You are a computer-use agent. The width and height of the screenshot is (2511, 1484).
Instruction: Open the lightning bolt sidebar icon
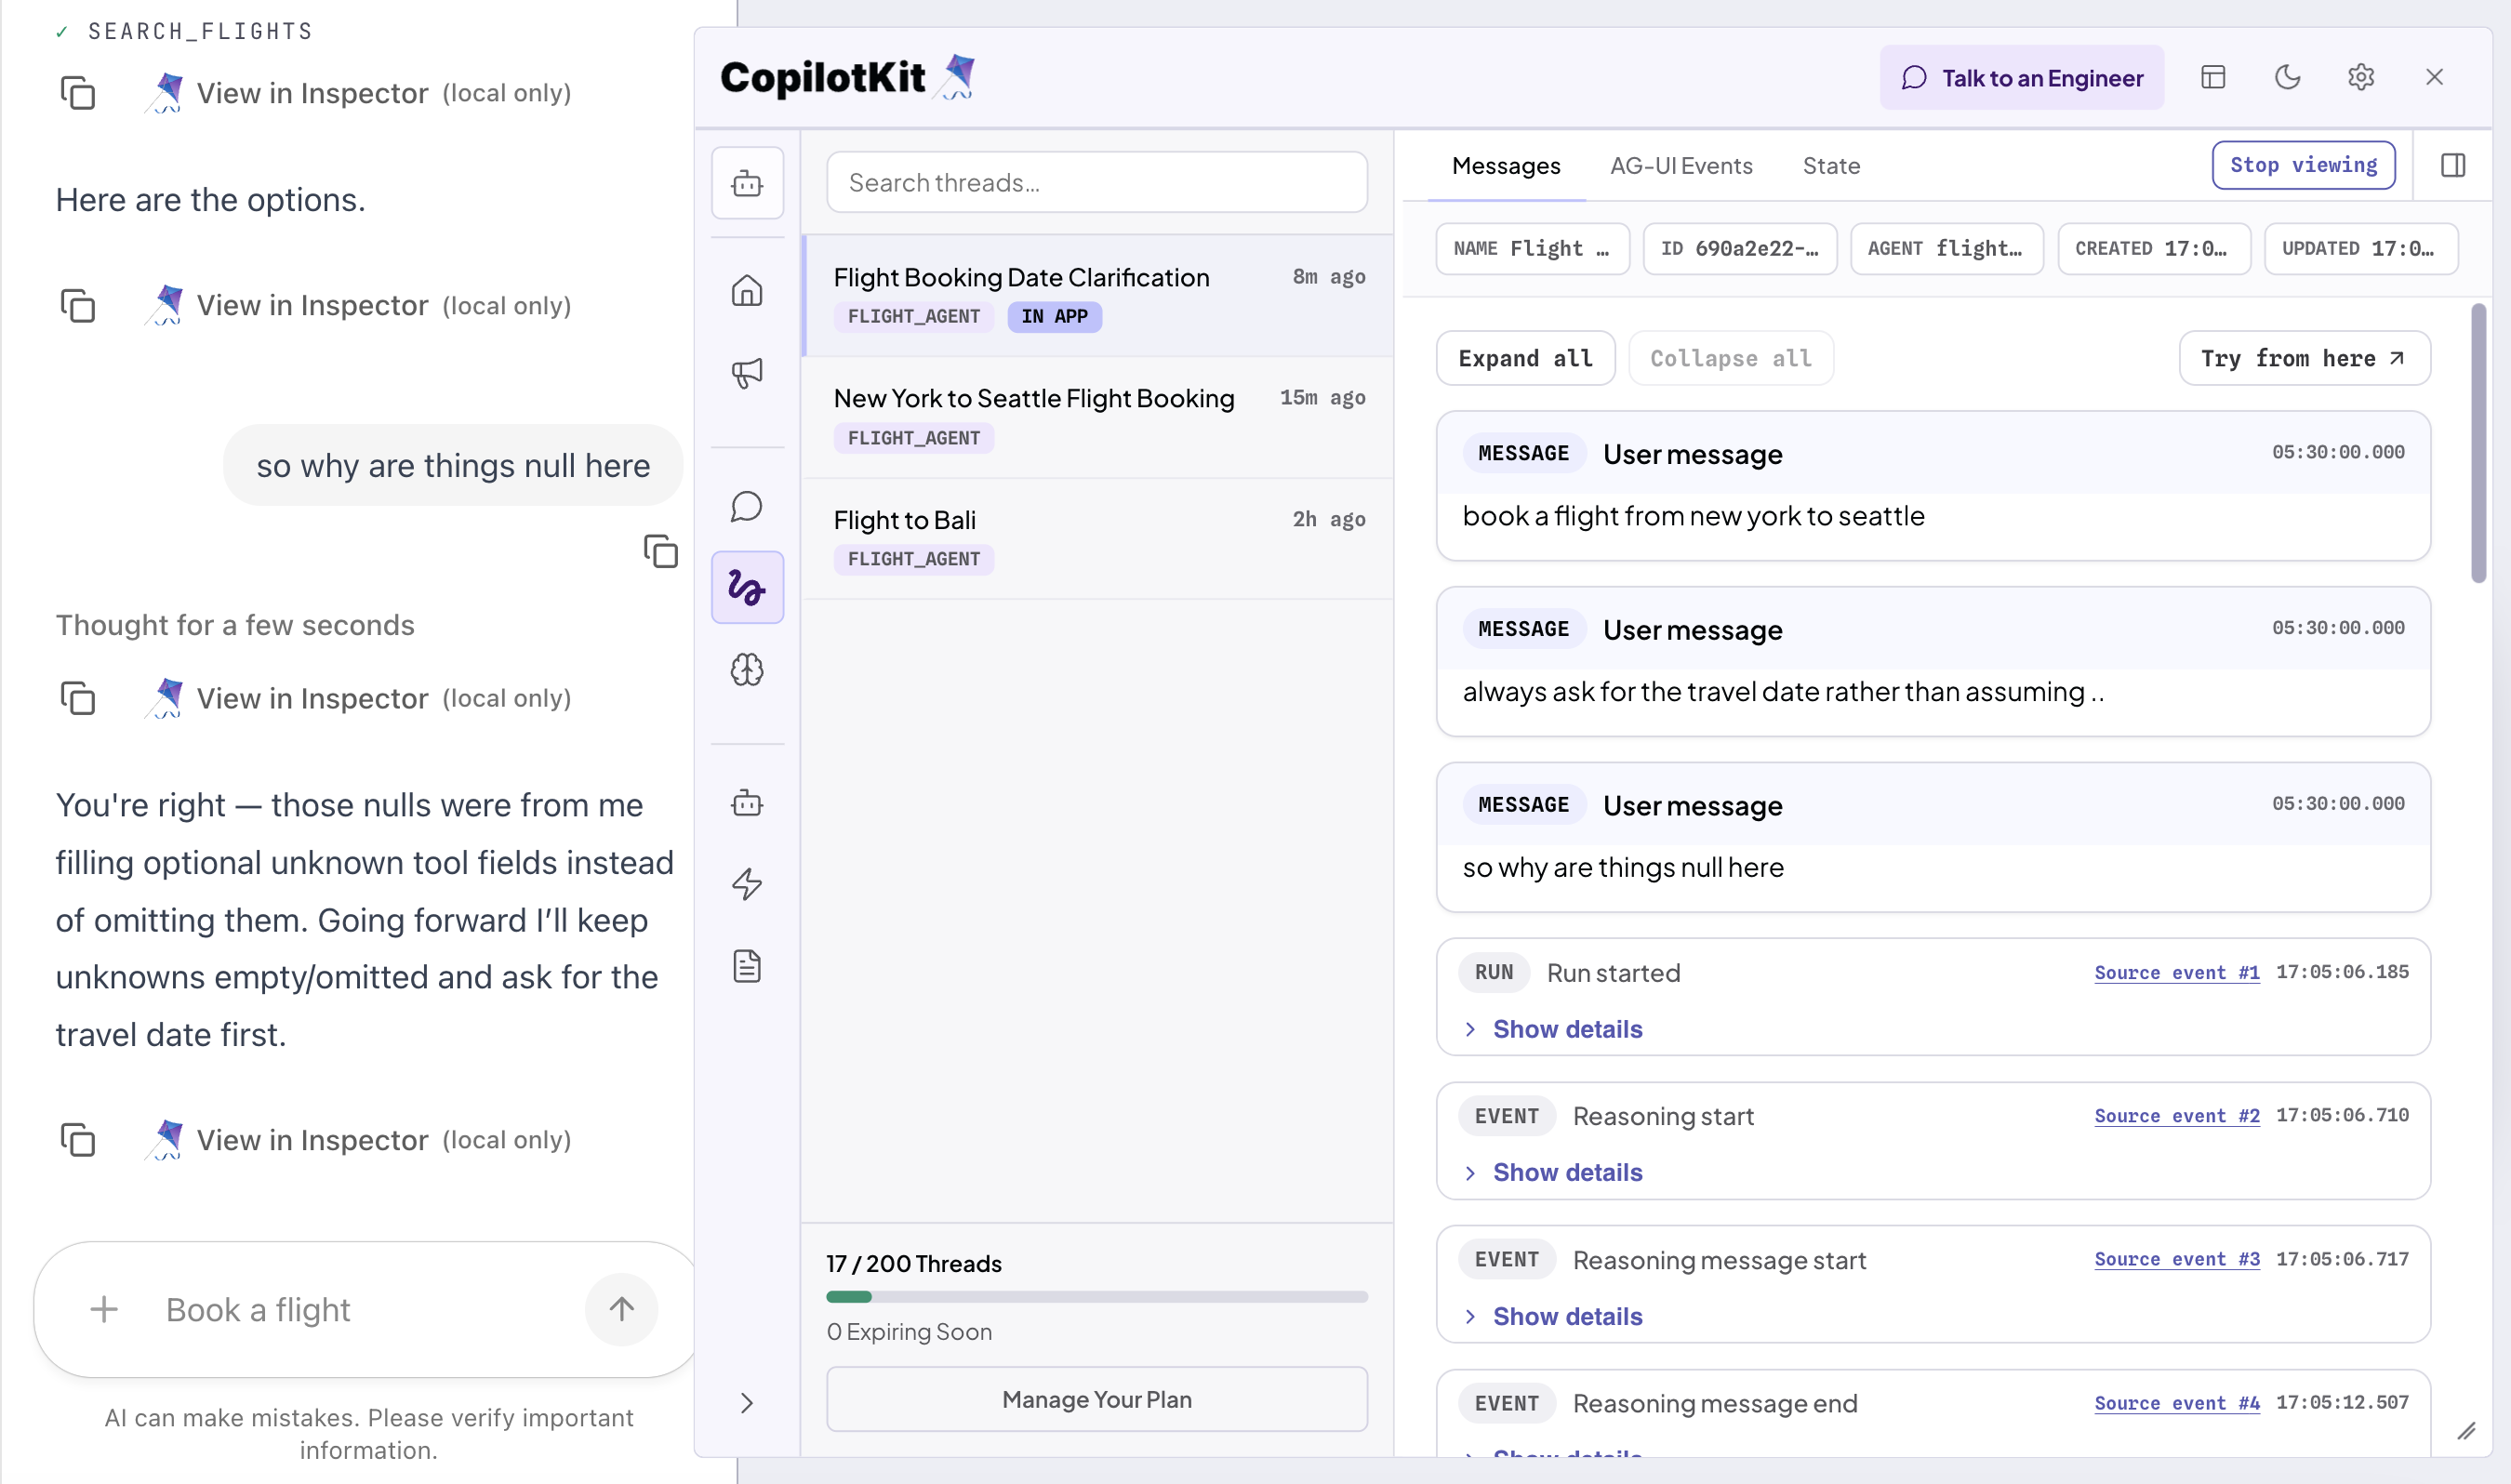pyautogui.click(x=747, y=884)
